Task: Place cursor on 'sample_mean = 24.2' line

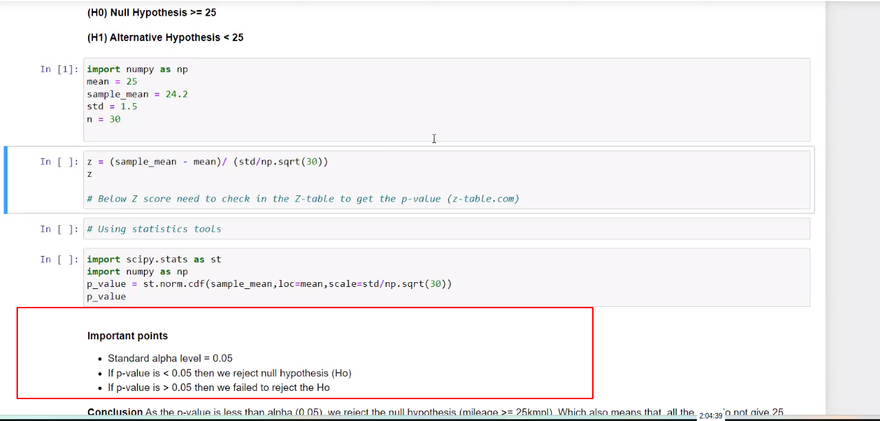Action: 138,94
